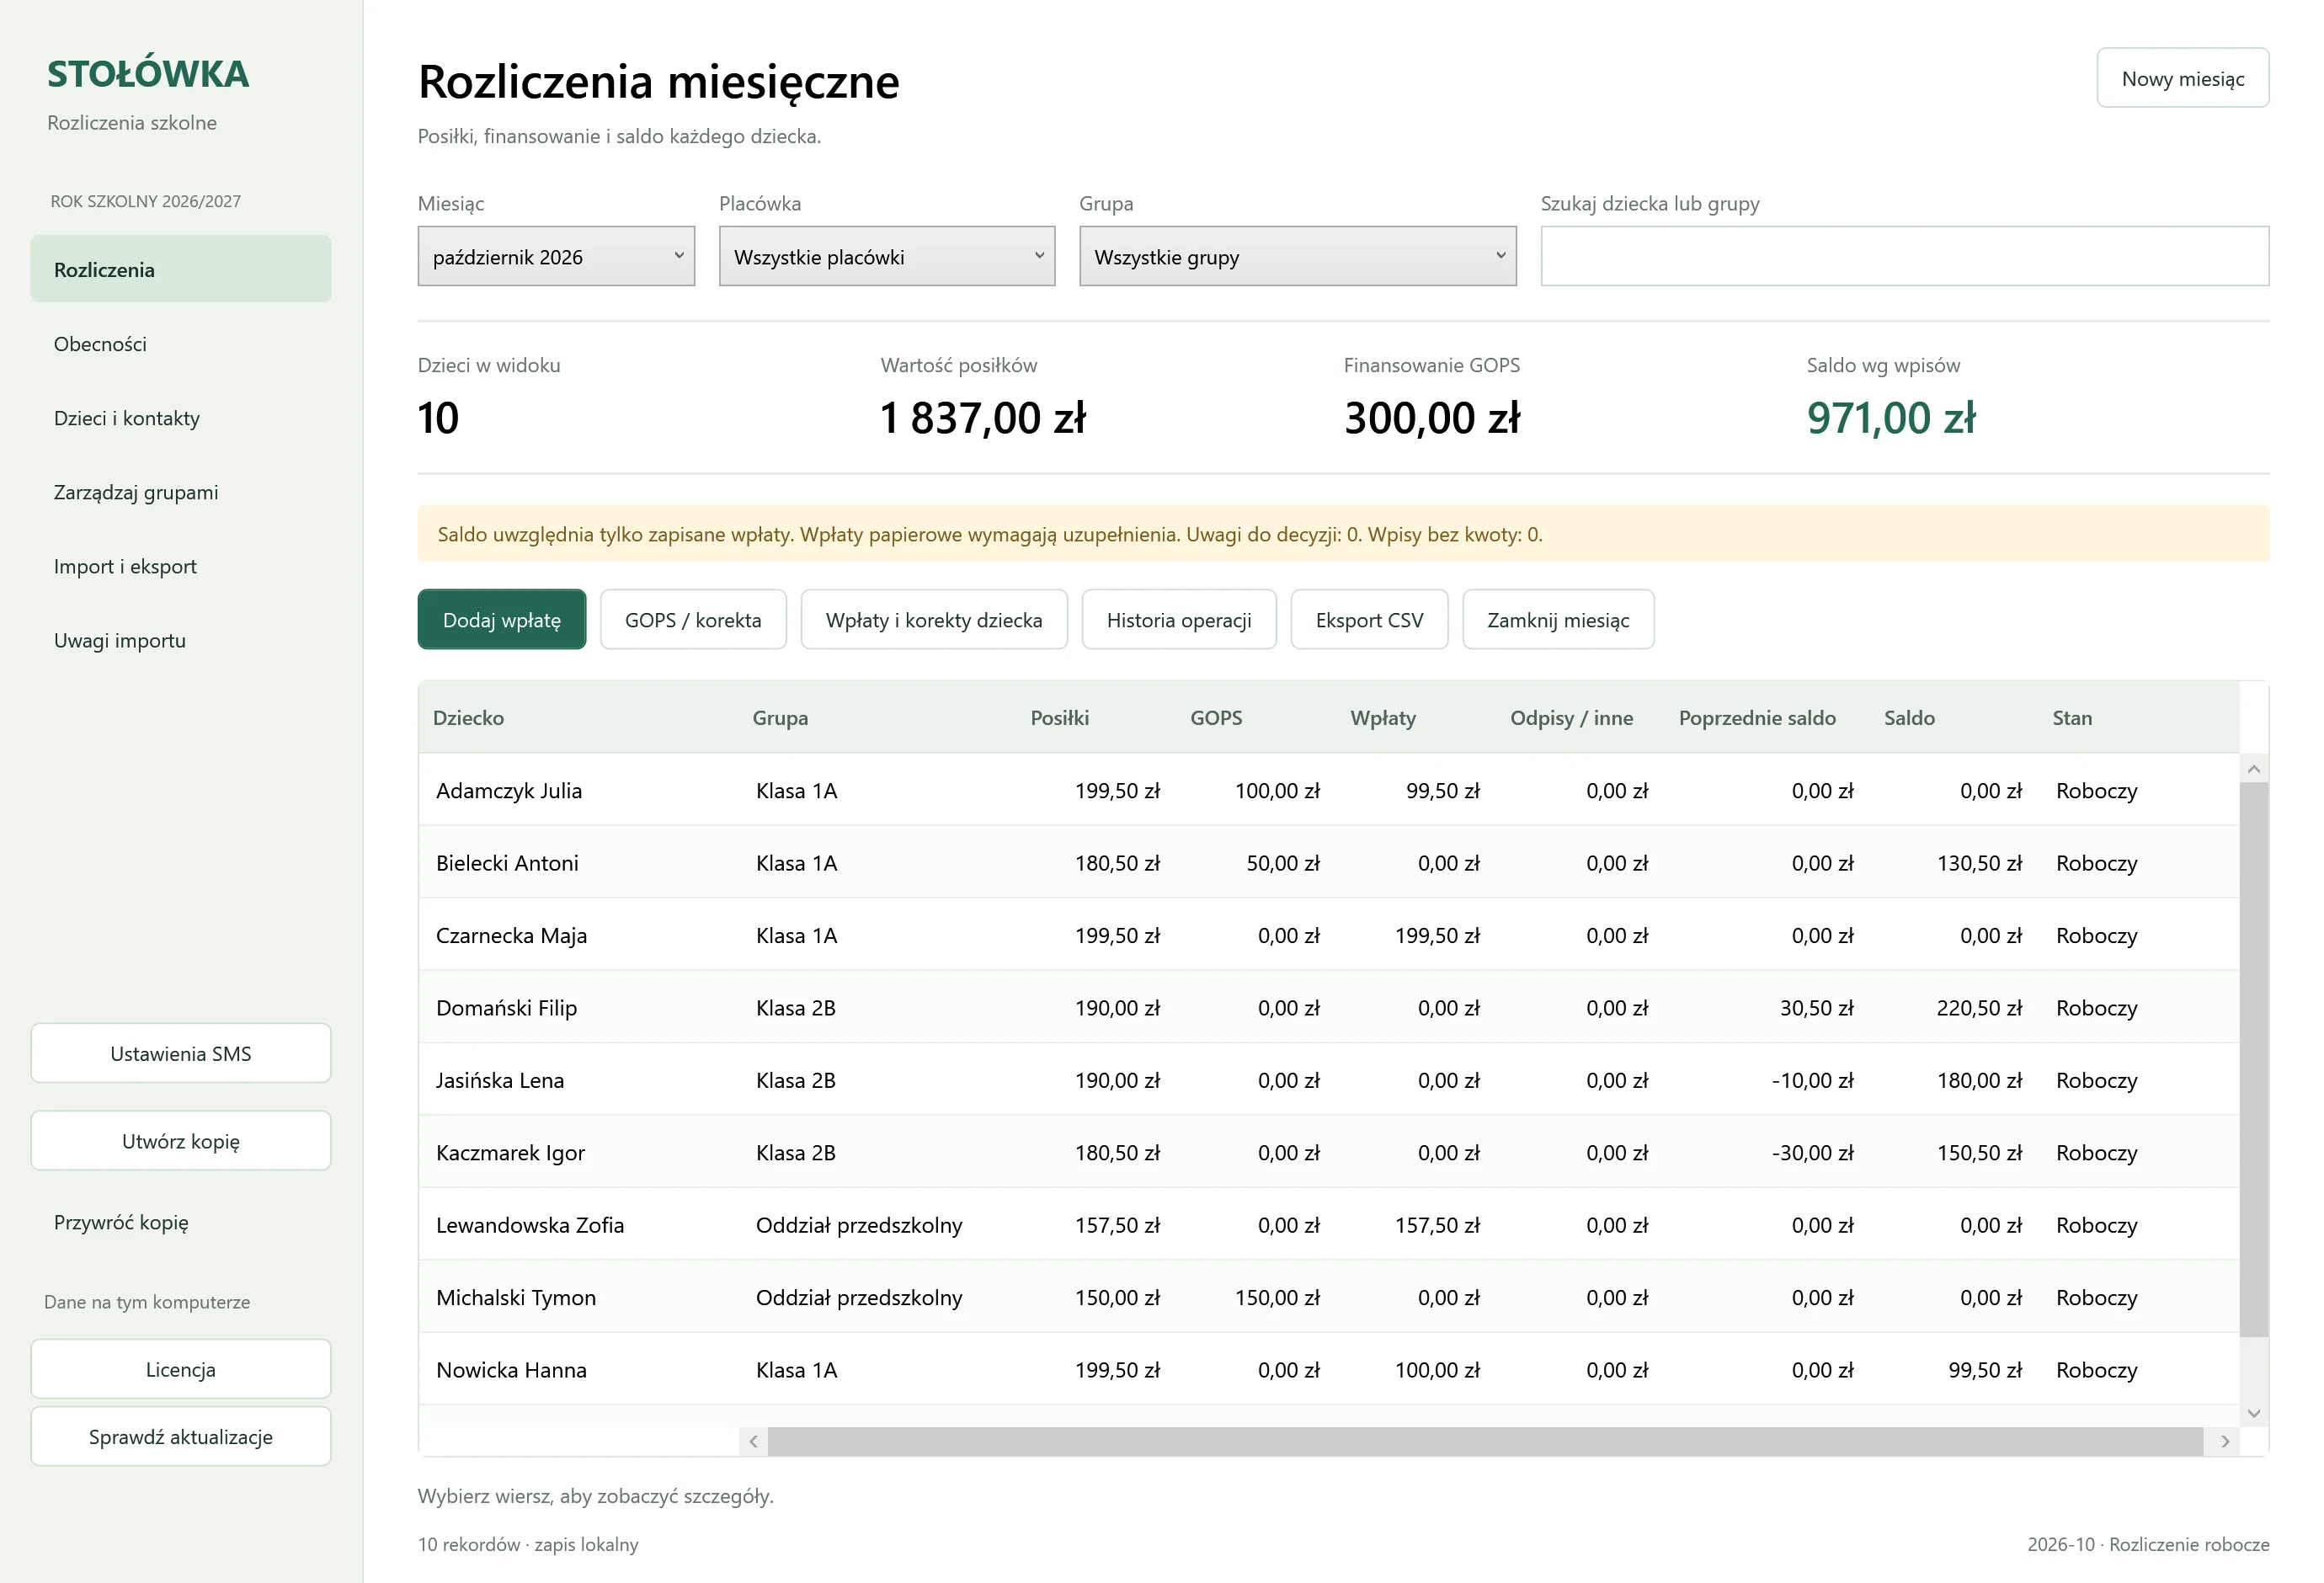The width and height of the screenshot is (2324, 1583).
Task: Click the table's horizontal scrollbar thumb
Action: [x=1485, y=1441]
